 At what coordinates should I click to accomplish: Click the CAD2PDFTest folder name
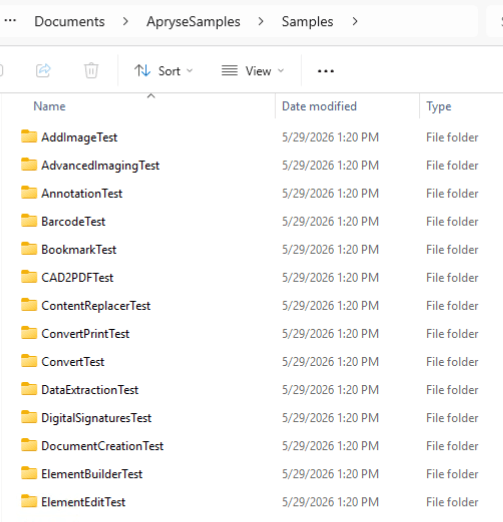point(77,278)
